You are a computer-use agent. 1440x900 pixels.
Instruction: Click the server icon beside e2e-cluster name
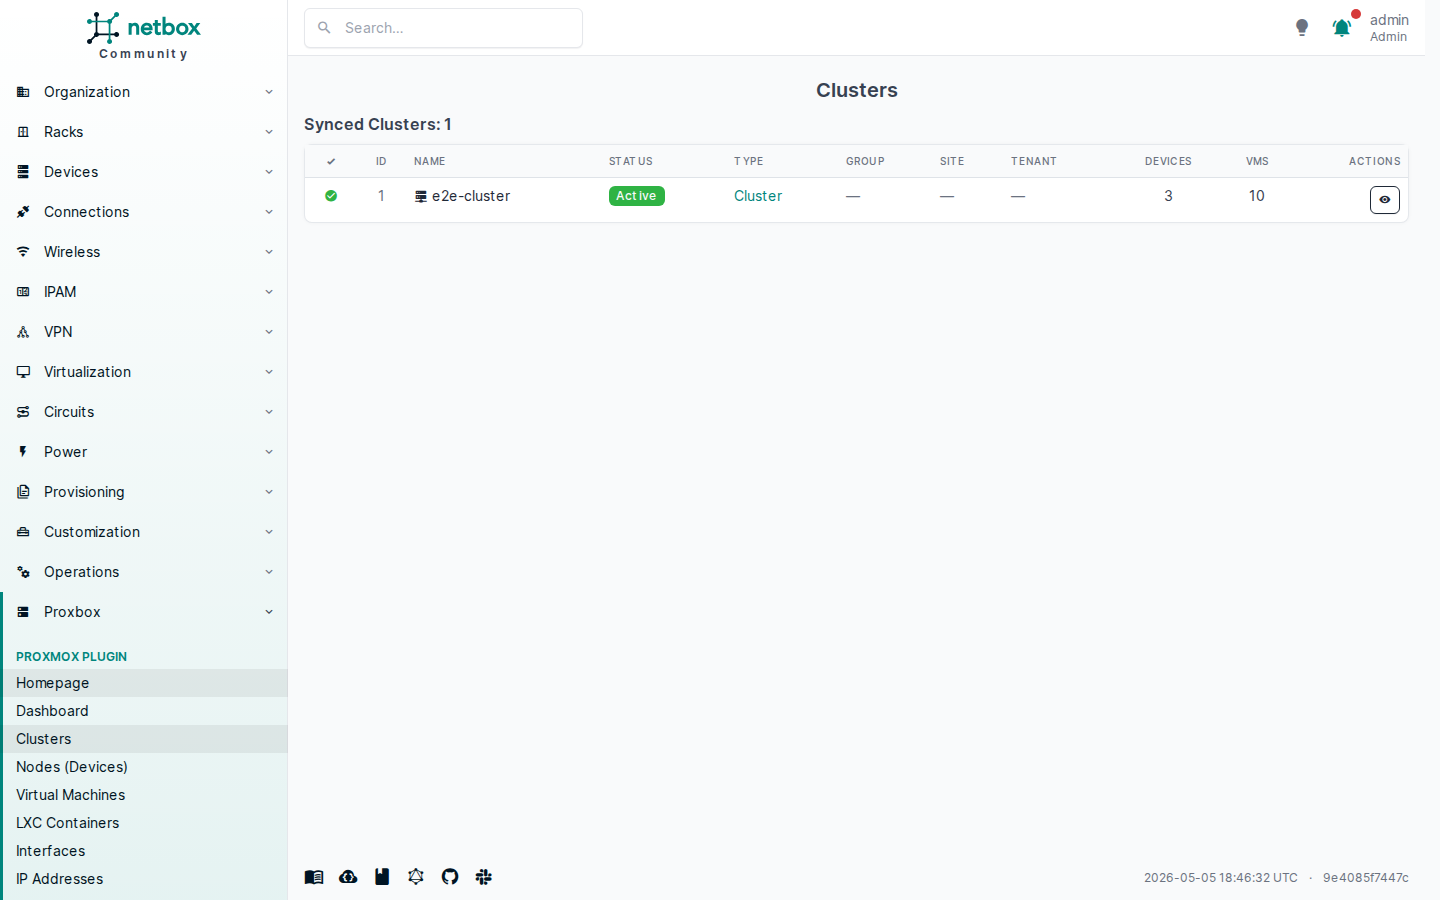[421, 197]
